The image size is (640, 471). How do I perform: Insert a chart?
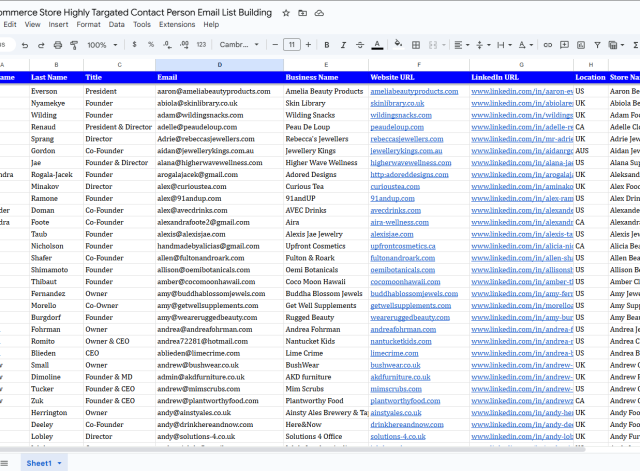point(581,45)
